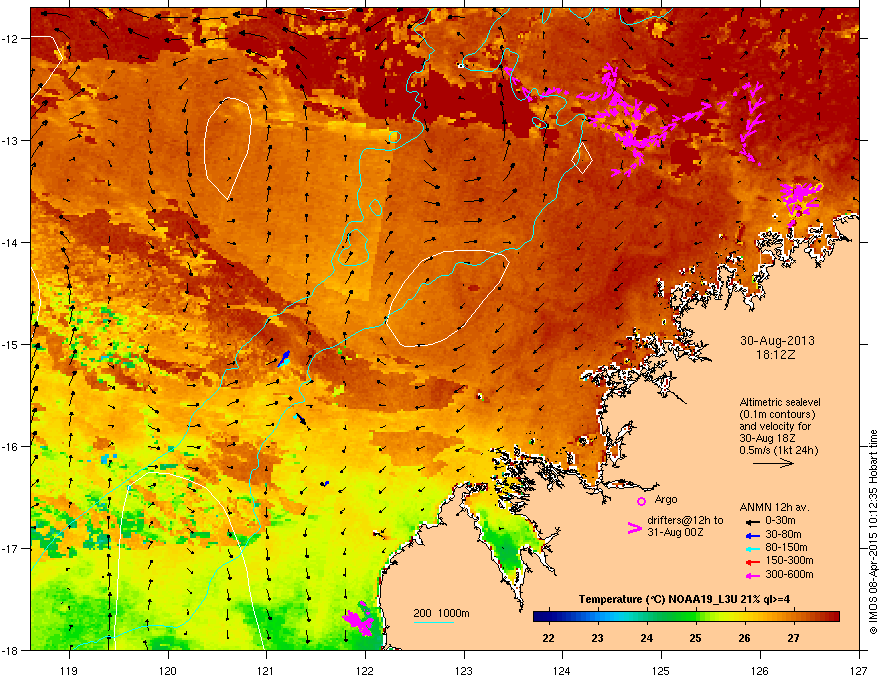
Task: Click the '200 1000m' contour label
Action: pyautogui.click(x=441, y=613)
